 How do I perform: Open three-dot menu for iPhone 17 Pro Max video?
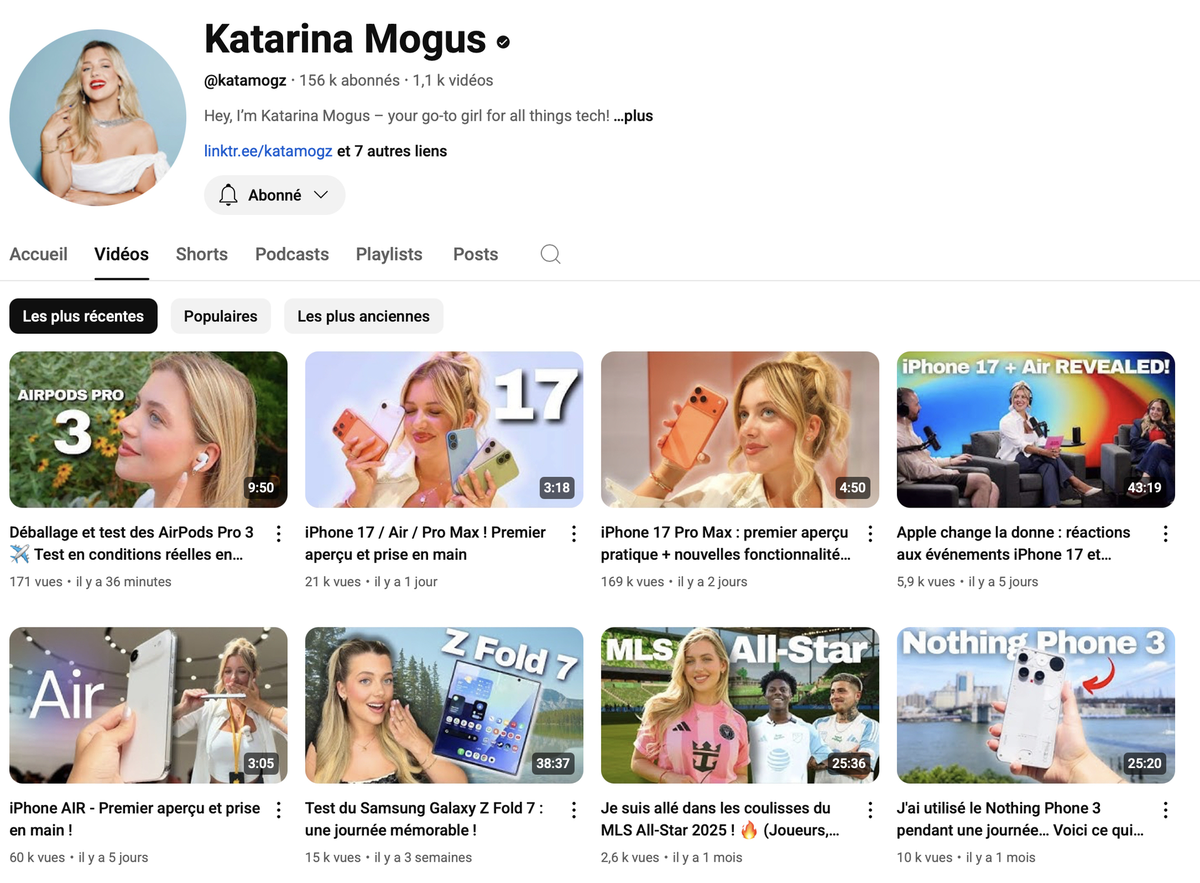(870, 534)
